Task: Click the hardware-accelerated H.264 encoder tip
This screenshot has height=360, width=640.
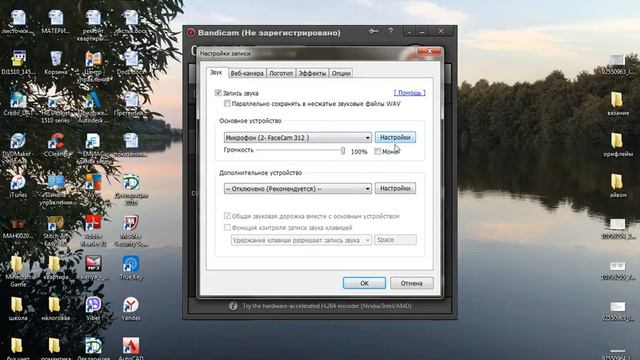Action: pos(327,306)
